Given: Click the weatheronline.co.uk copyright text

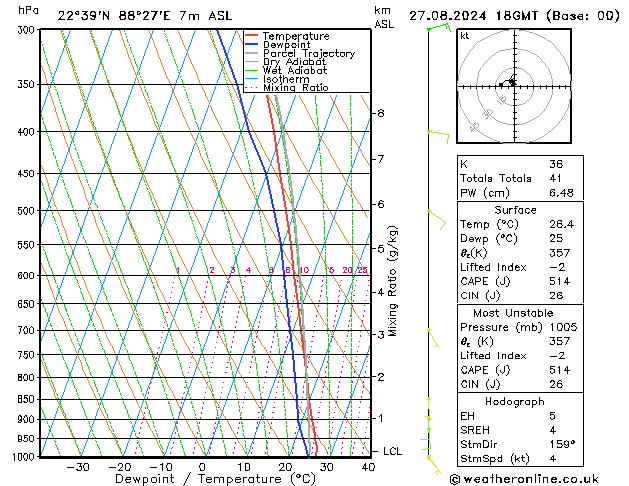Looking at the screenshot, I should 524,479.
